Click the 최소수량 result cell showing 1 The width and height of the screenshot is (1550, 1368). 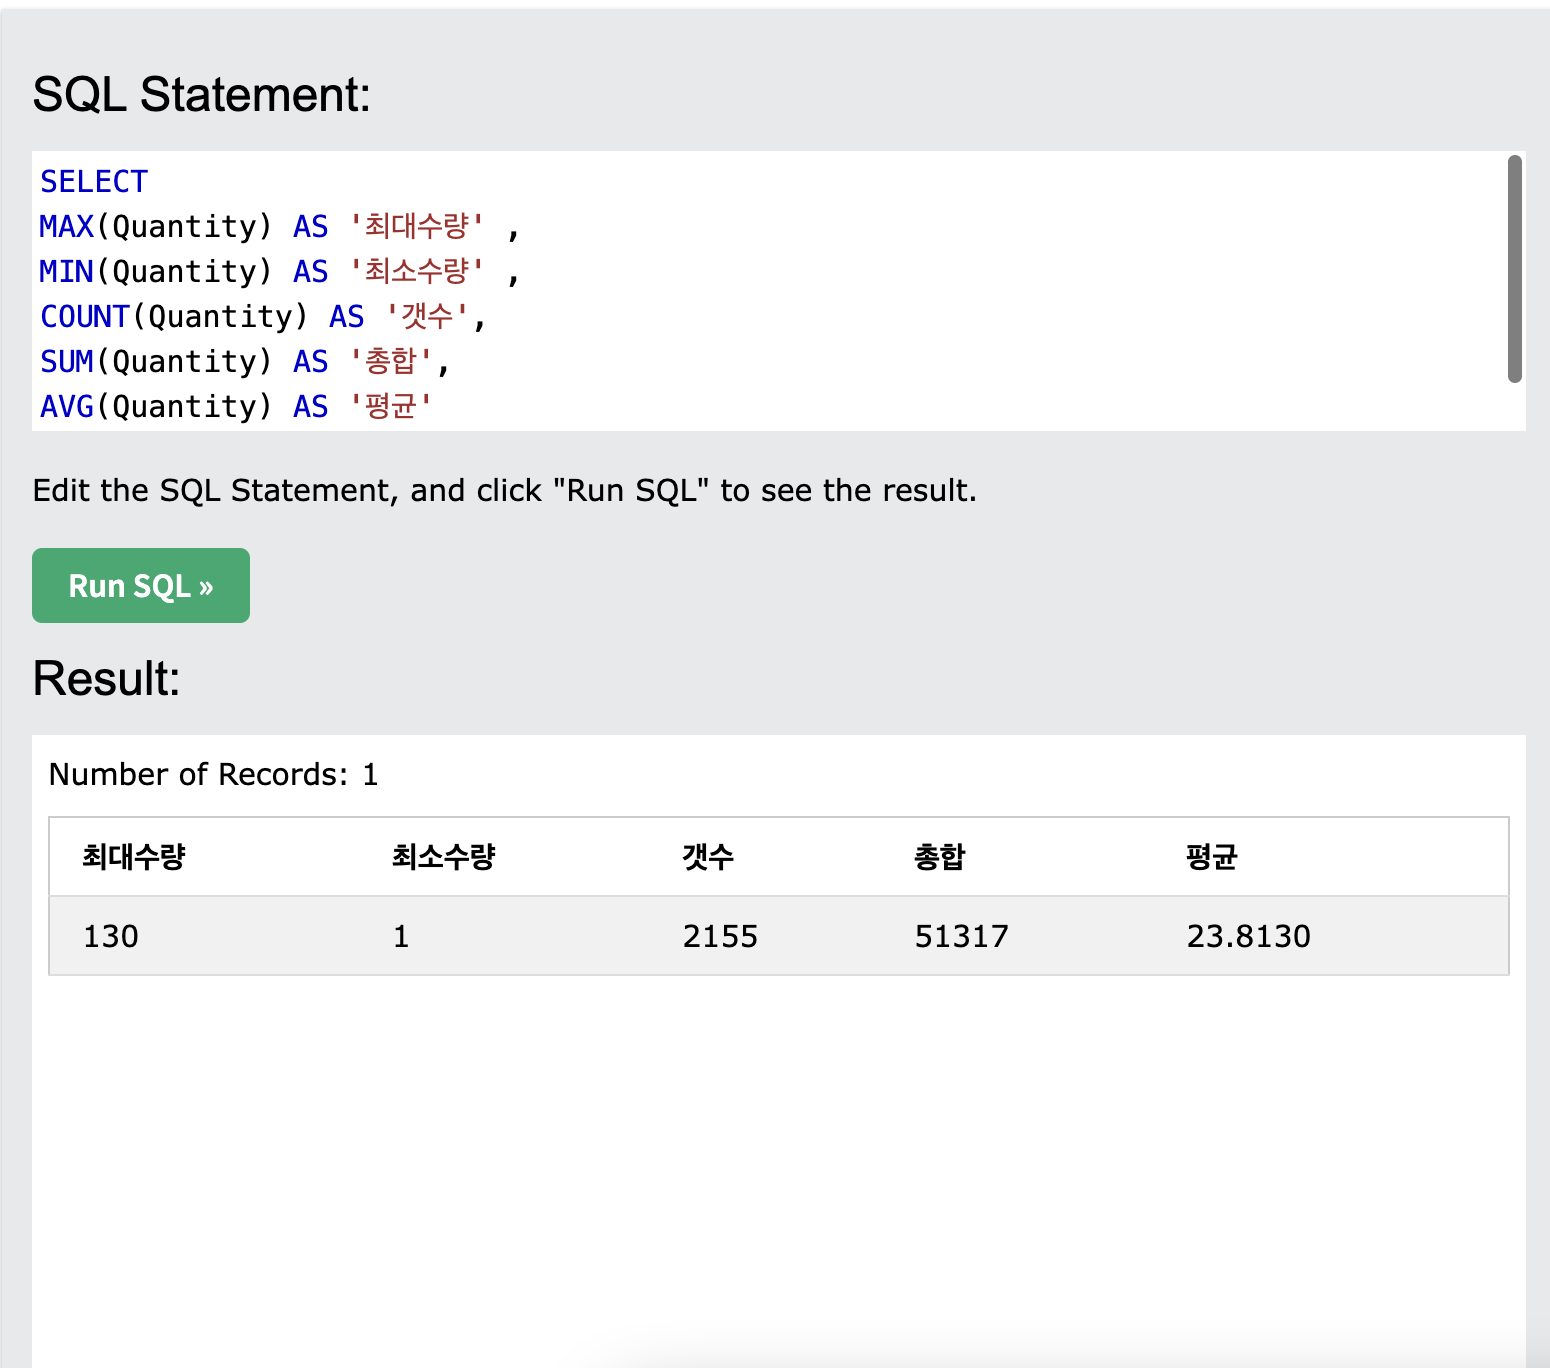(401, 937)
